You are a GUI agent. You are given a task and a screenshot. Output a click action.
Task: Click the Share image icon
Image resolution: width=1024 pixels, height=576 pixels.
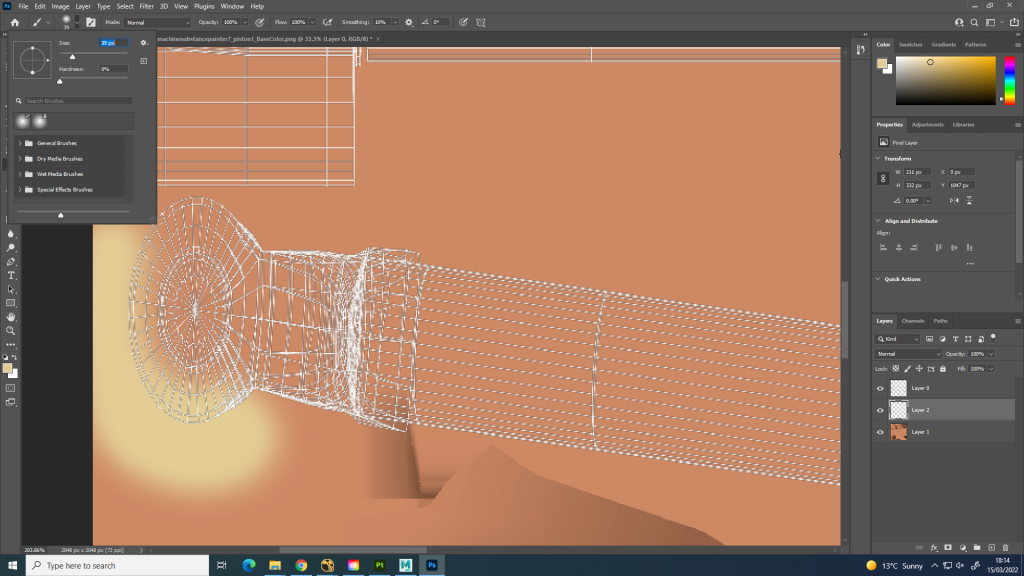tap(1014, 22)
